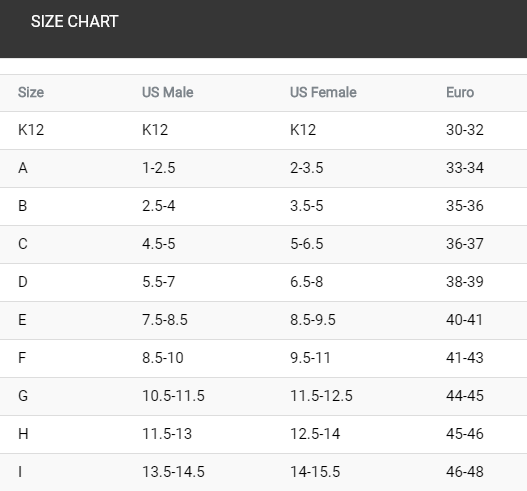Click the SIZE CHART heading

(x=75, y=22)
